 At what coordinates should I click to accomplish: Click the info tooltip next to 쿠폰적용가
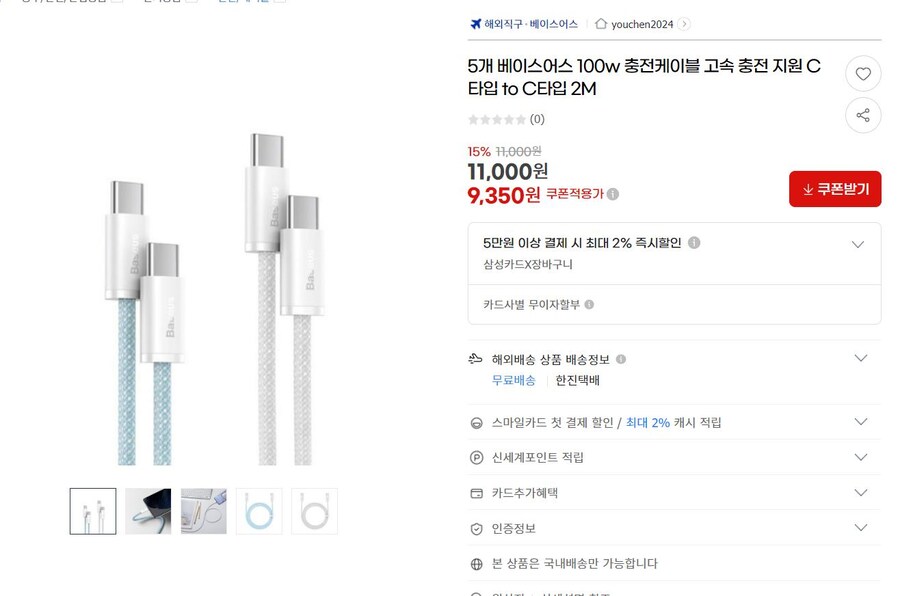[x=612, y=195]
